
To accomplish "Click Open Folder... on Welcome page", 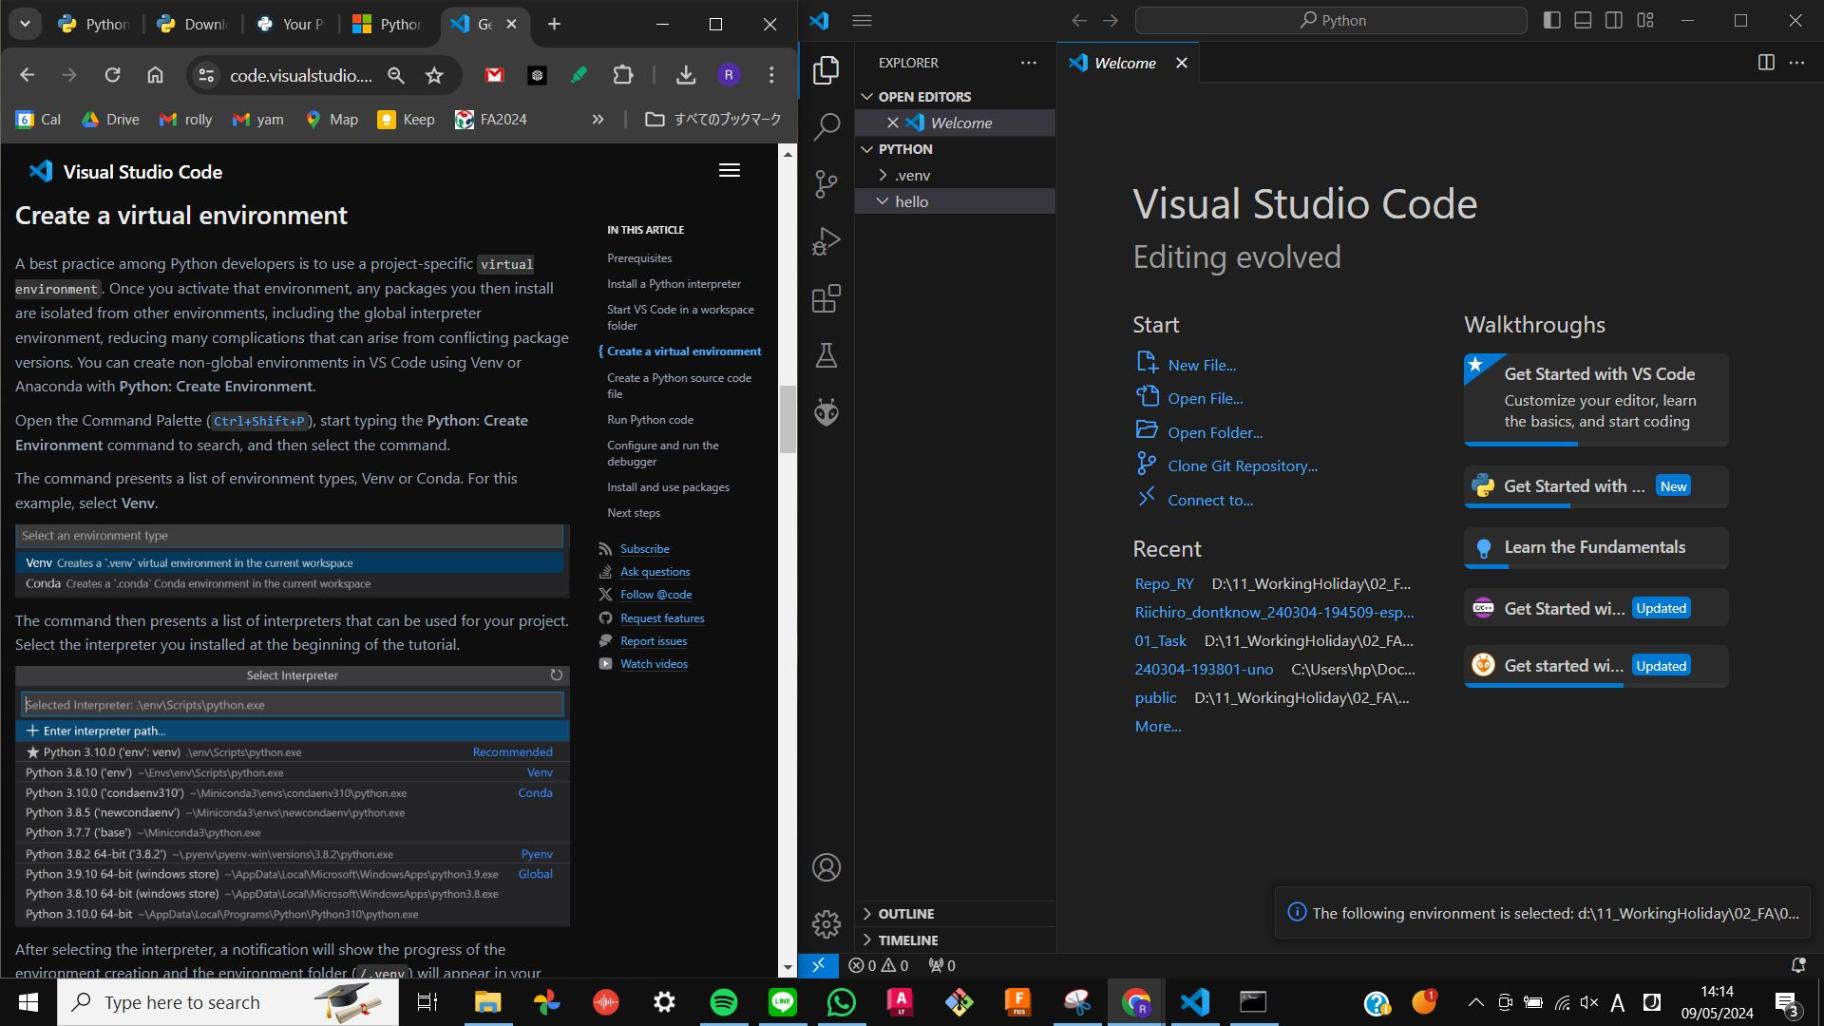I will click(1214, 432).
